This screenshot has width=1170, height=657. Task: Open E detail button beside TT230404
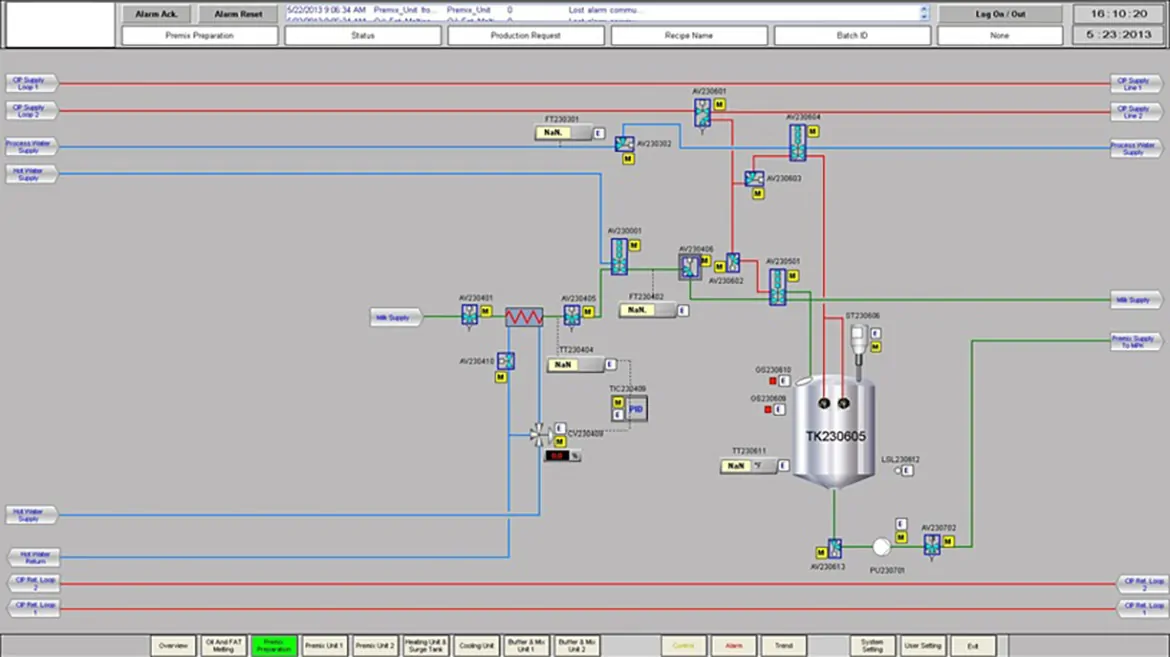(x=610, y=364)
